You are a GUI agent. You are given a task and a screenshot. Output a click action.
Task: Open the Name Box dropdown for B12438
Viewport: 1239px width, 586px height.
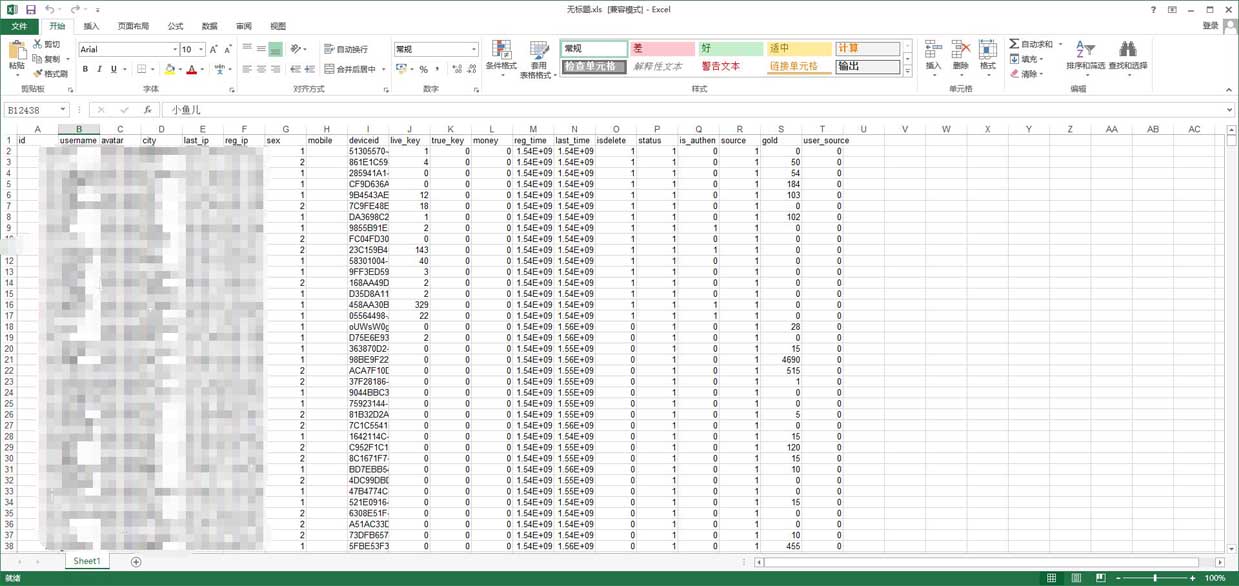click(x=62, y=110)
